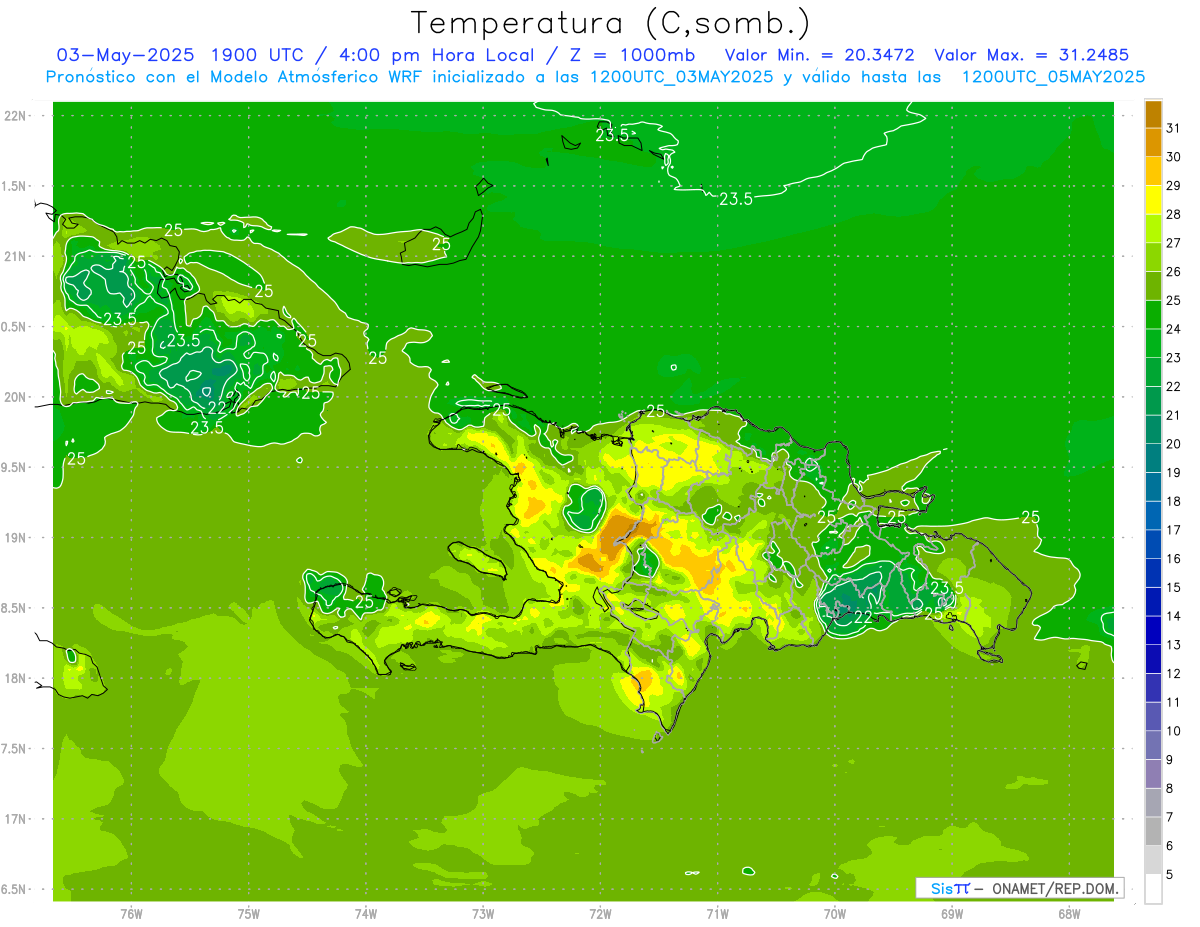
Task: Click the "18N" latitude label
Action: click(x=15, y=679)
